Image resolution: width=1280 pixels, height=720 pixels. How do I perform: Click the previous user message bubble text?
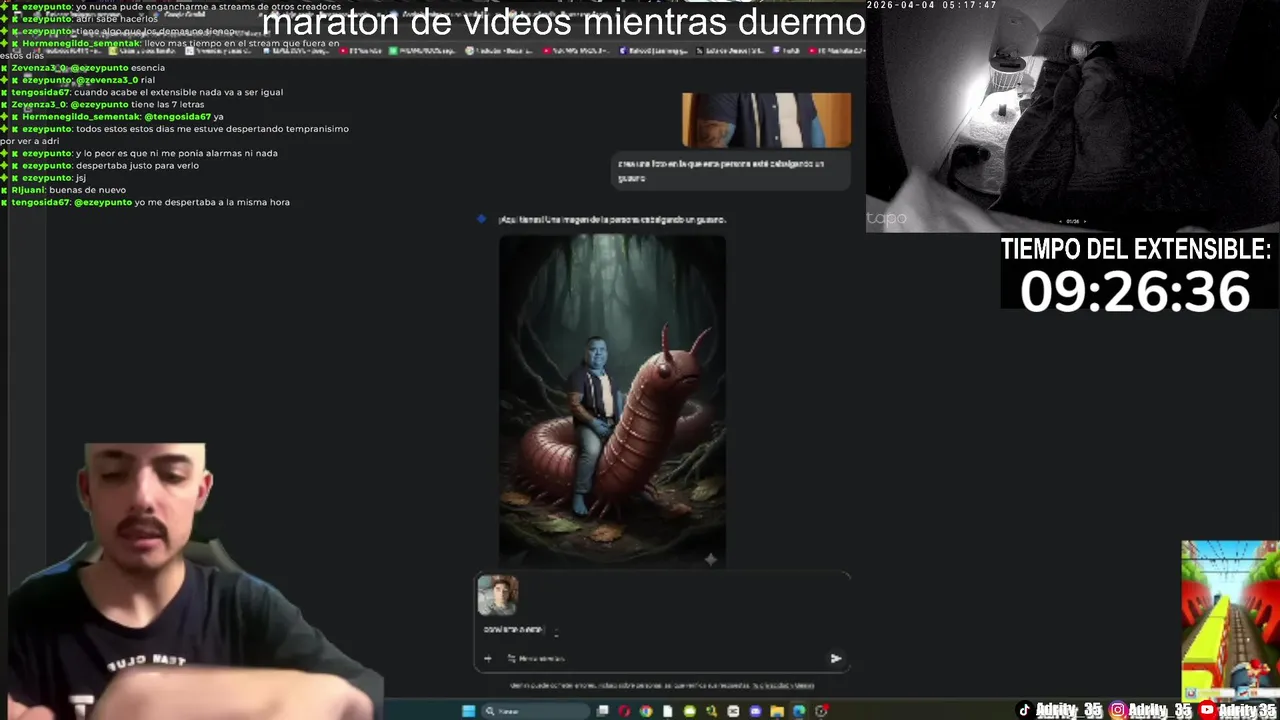point(721,170)
